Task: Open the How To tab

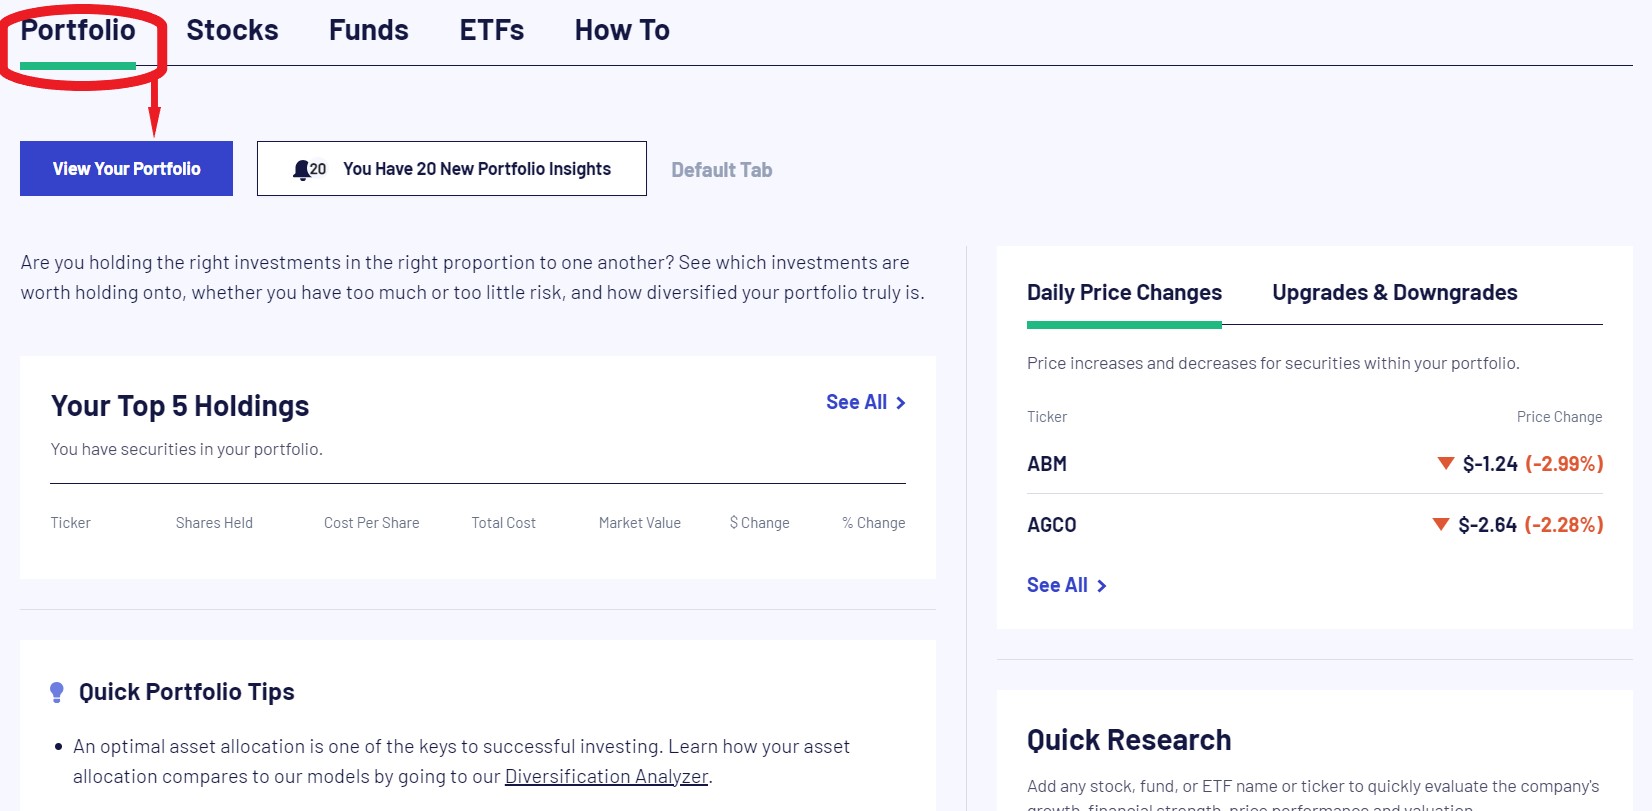Action: tap(622, 30)
